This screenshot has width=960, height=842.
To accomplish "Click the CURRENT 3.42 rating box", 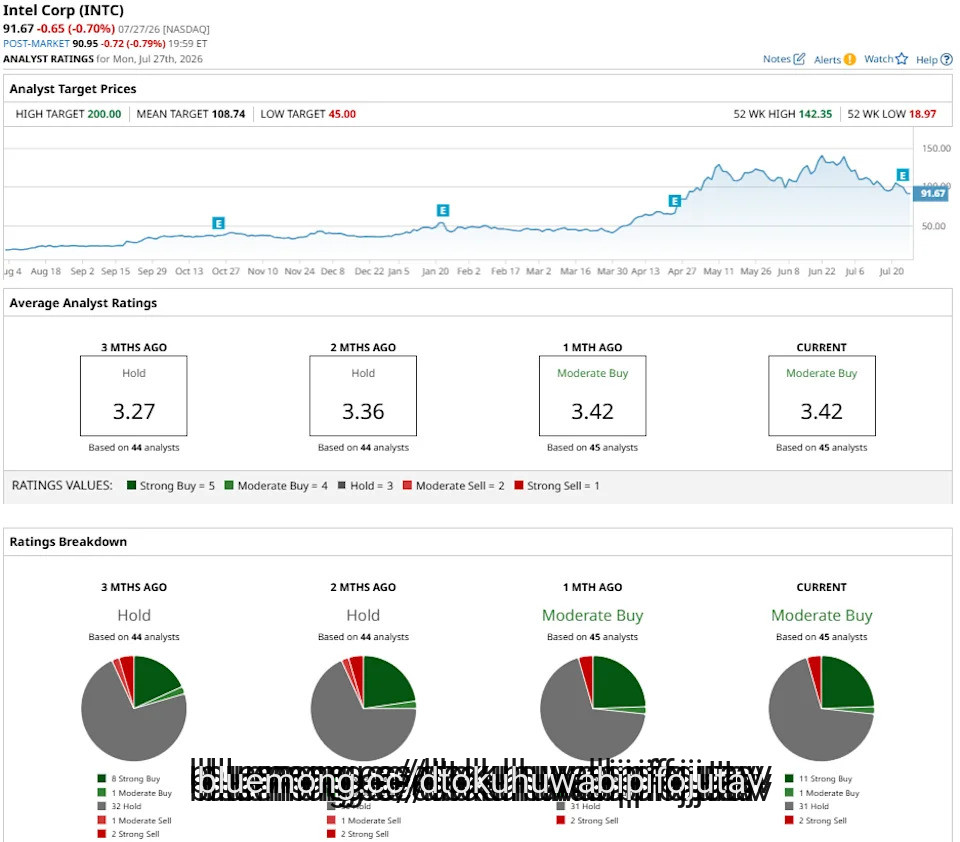I will 822,396.
